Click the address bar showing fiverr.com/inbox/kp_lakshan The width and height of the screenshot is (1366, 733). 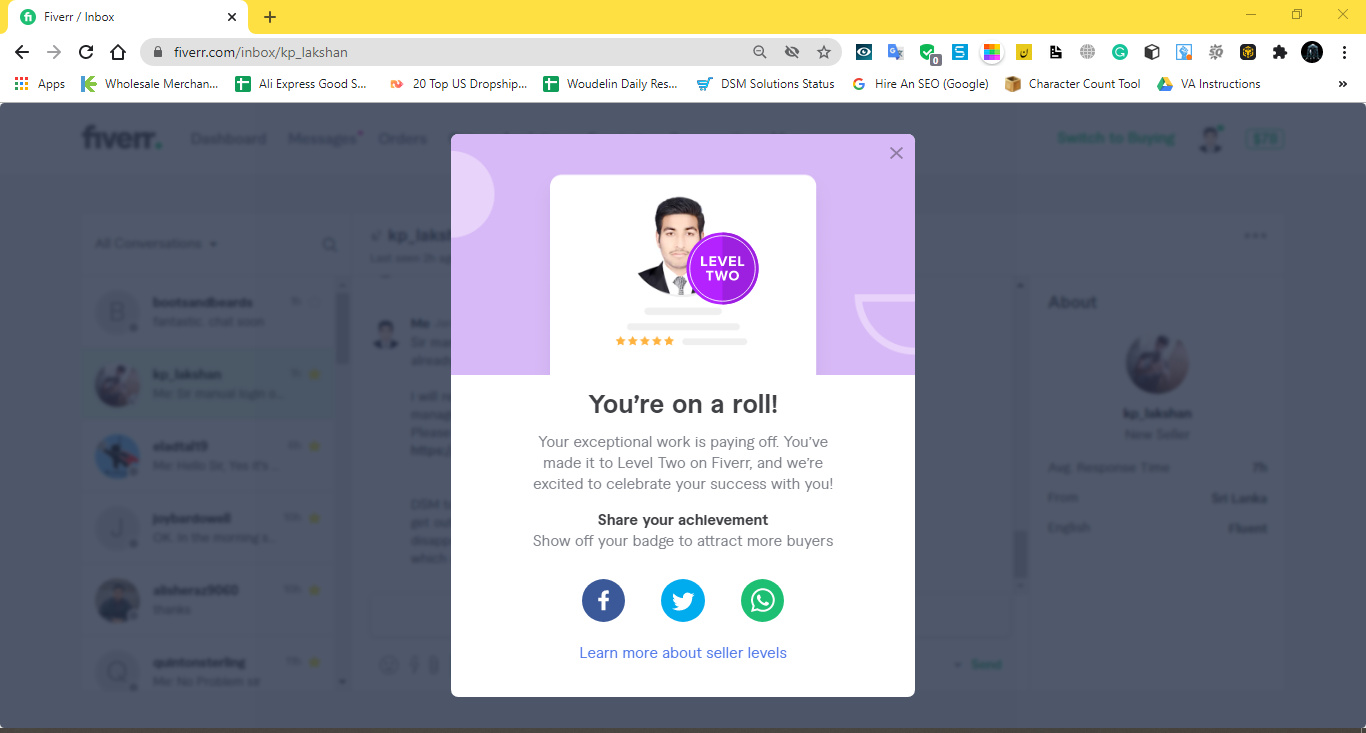coord(491,52)
